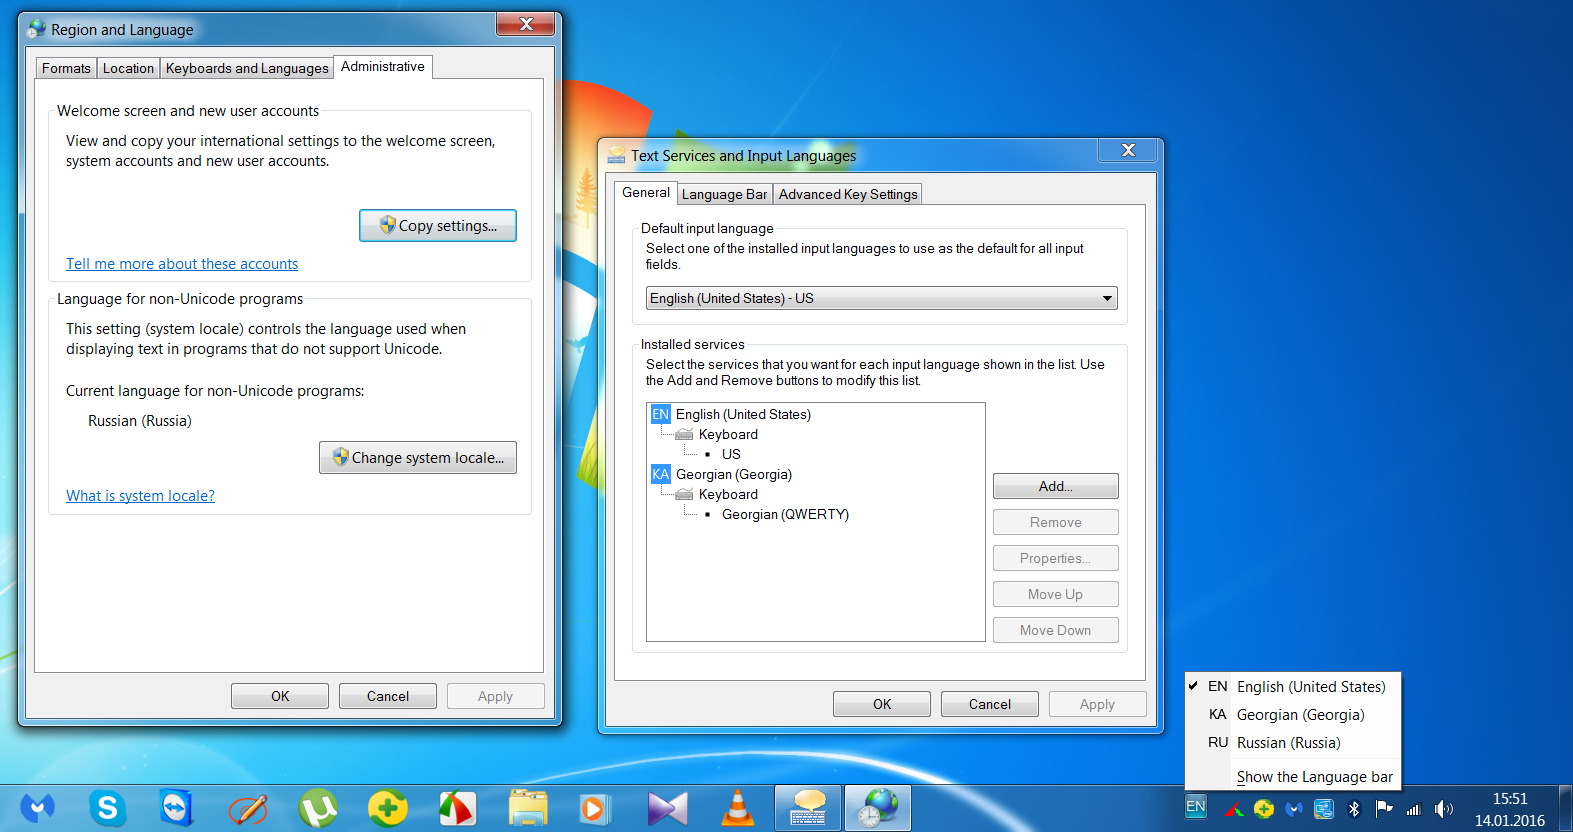This screenshot has width=1573, height=832.
Task: Open the Bluetooth tray icon
Action: coord(1354,809)
